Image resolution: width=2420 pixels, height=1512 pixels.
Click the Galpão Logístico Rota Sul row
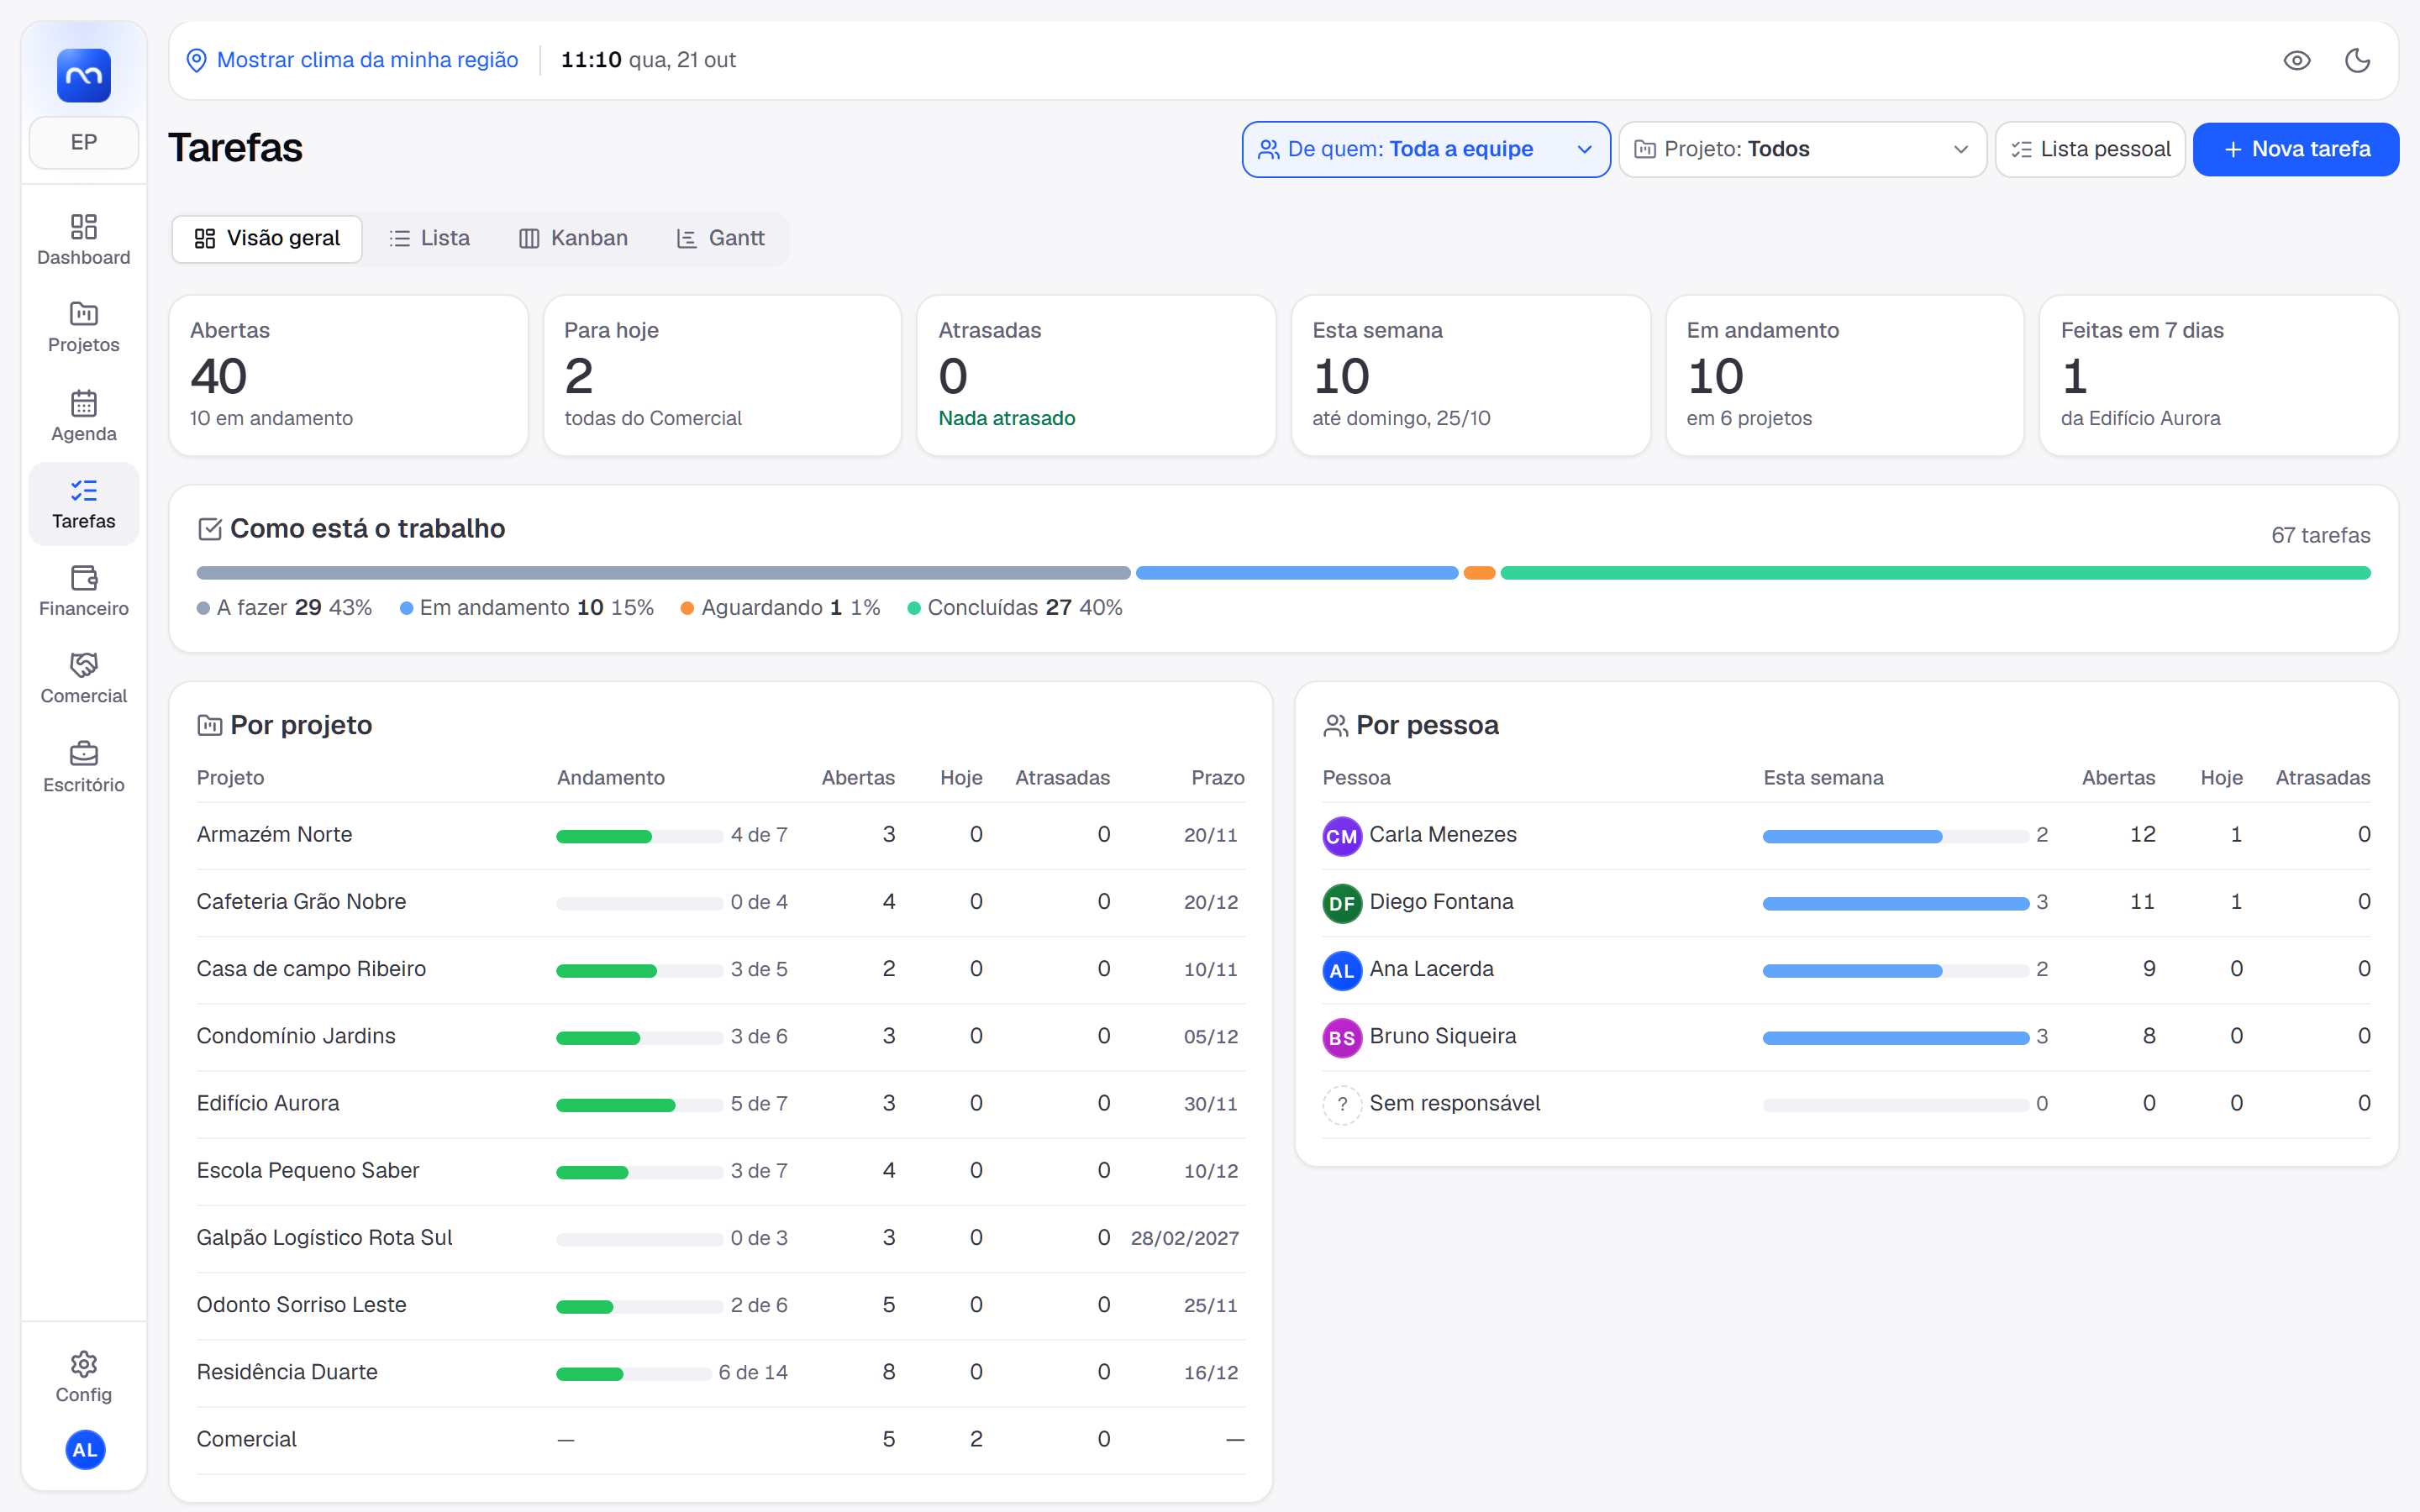pyautogui.click(x=720, y=1238)
